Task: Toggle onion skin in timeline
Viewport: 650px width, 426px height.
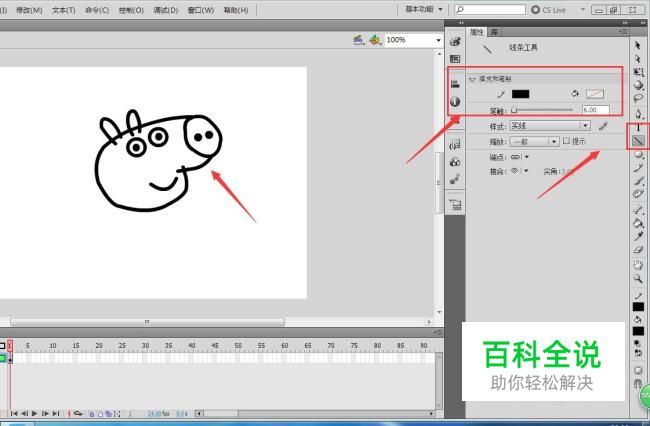Action: (92, 414)
